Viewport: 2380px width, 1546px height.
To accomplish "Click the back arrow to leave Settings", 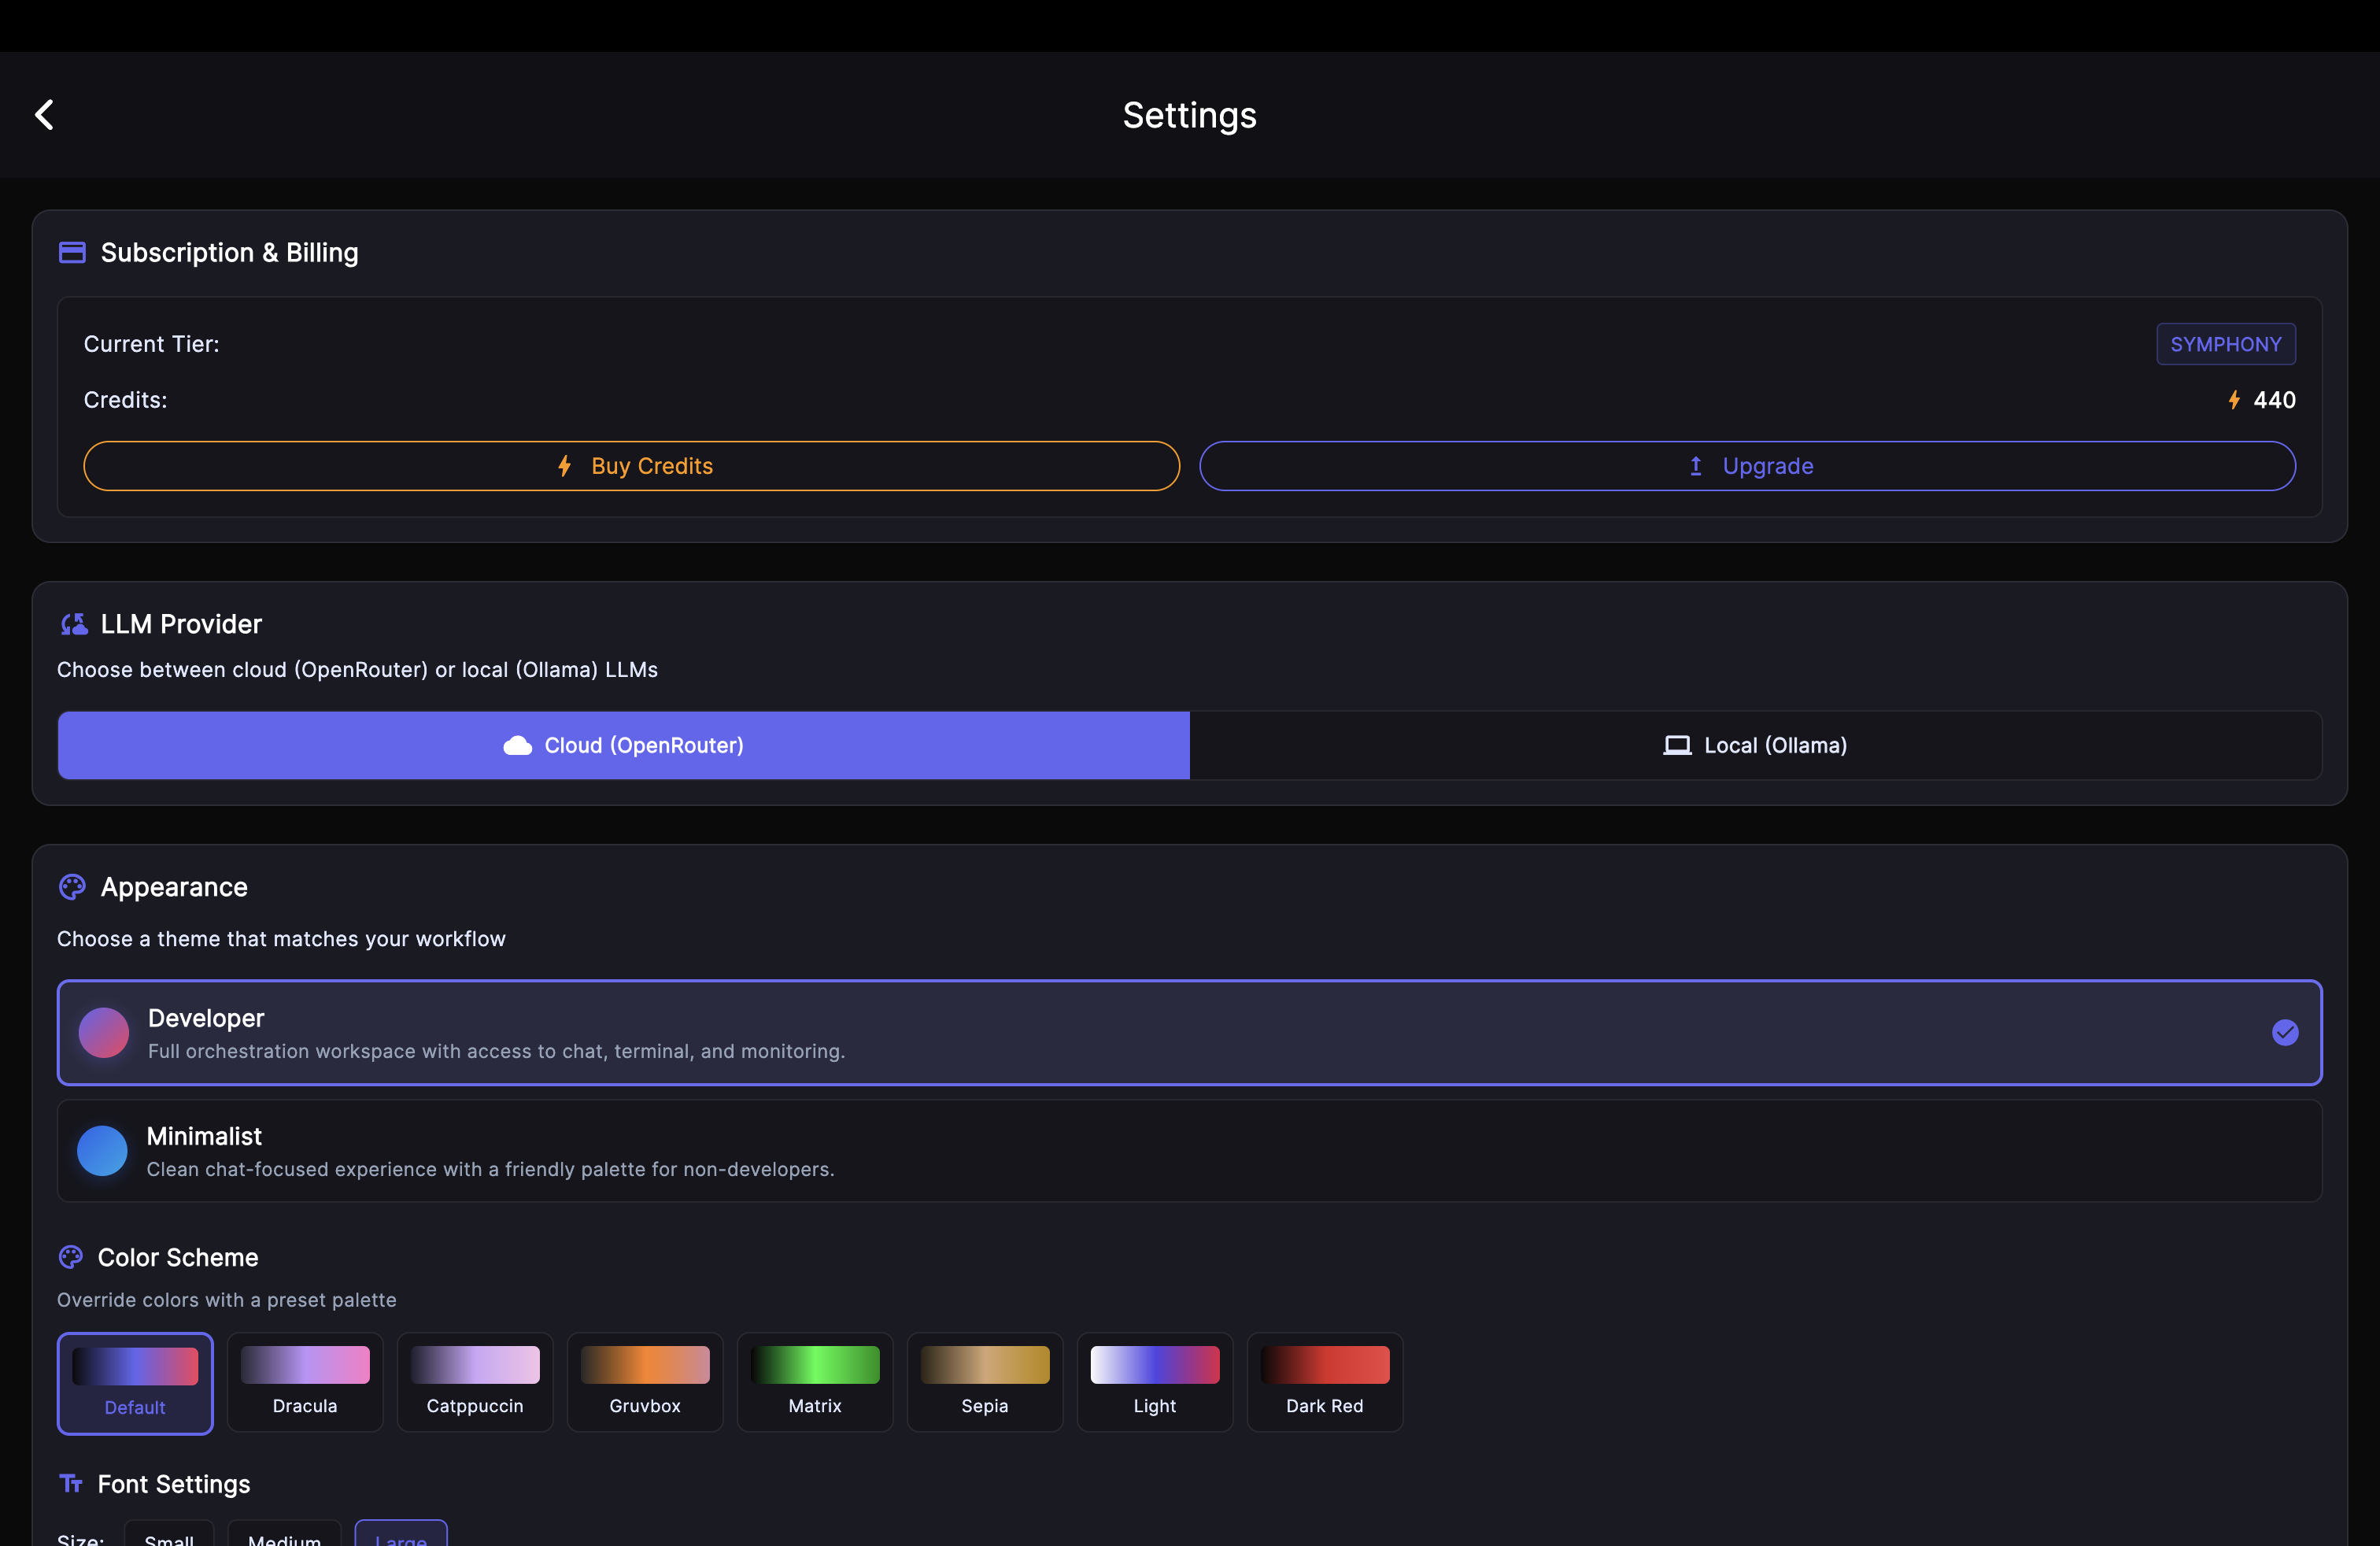I will coord(44,114).
